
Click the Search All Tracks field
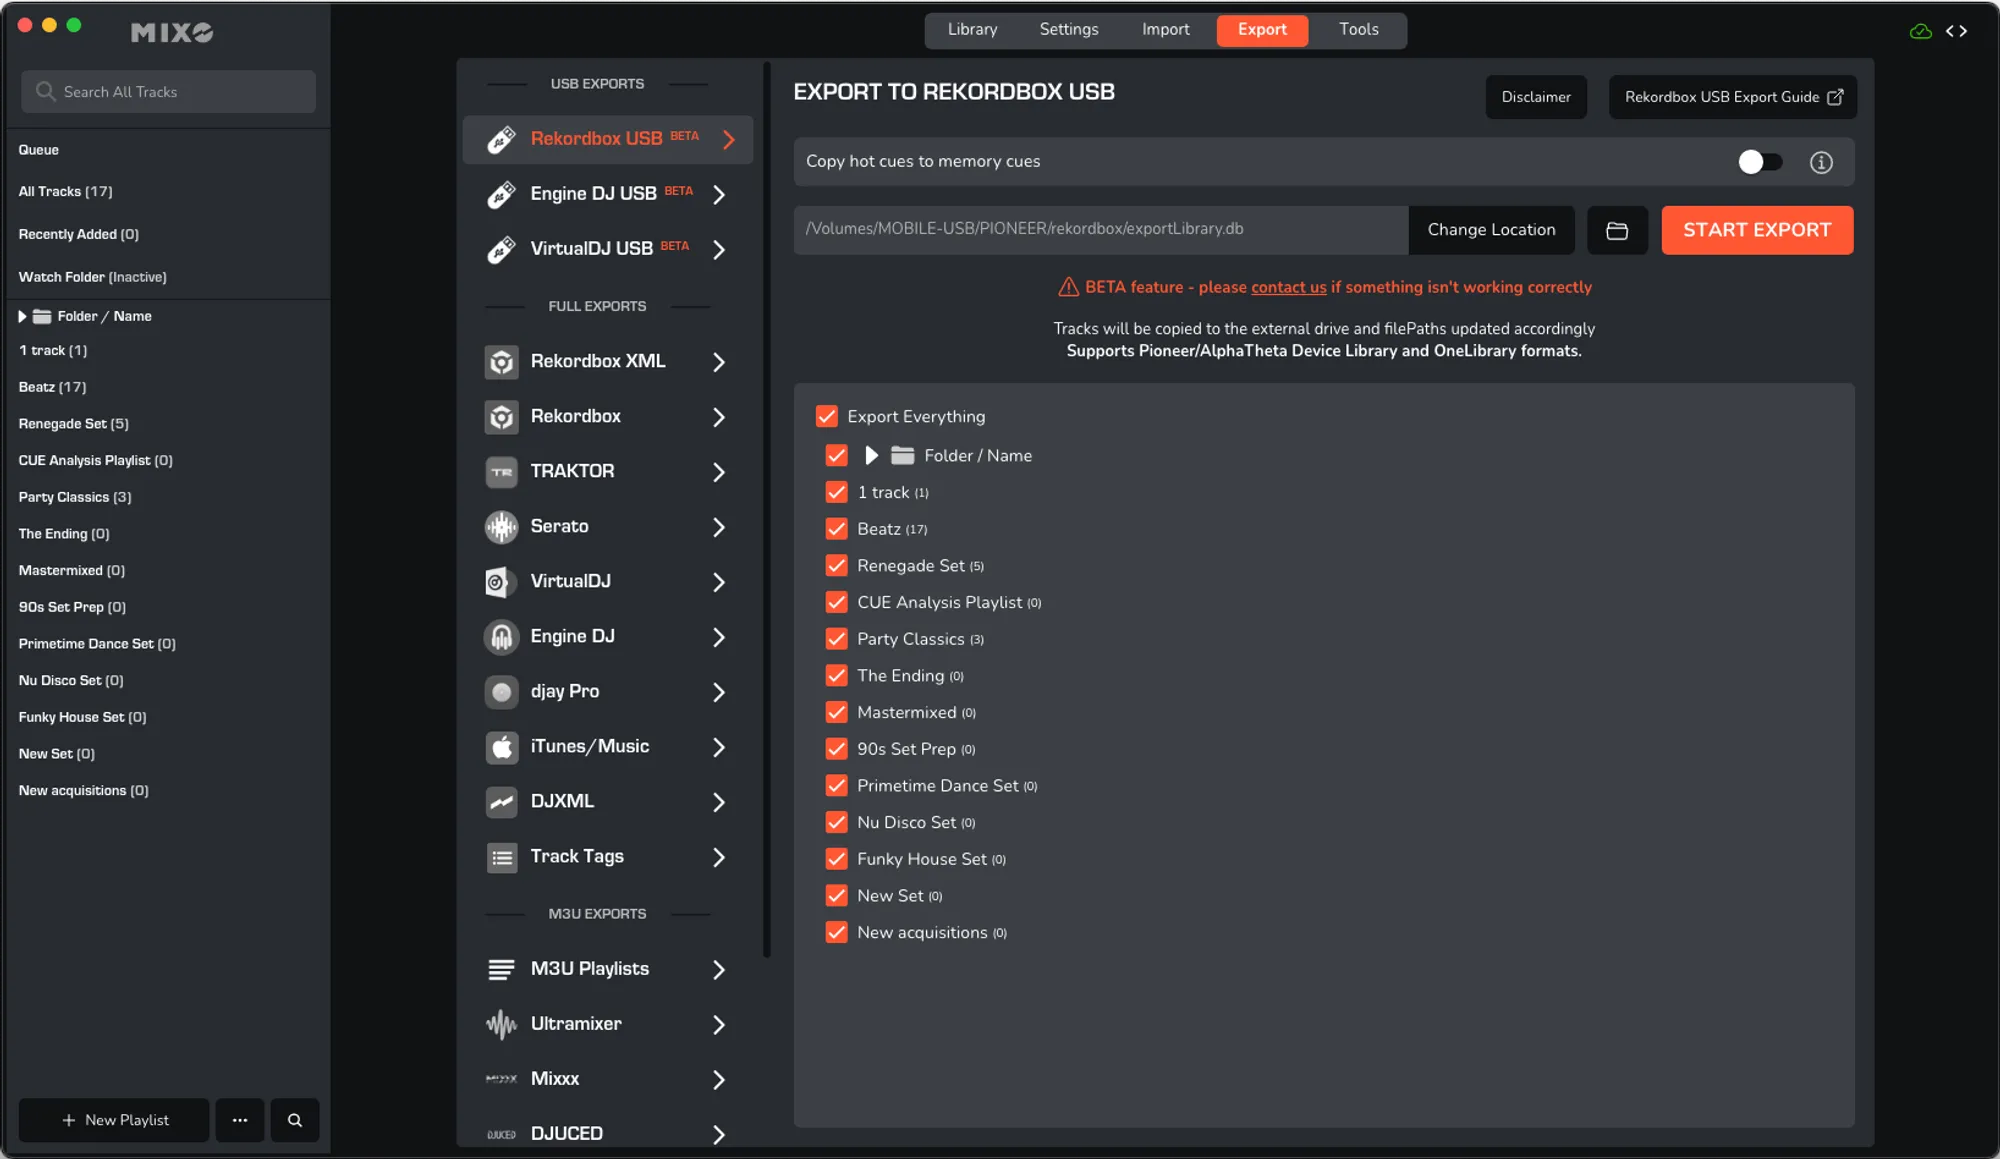point(168,92)
